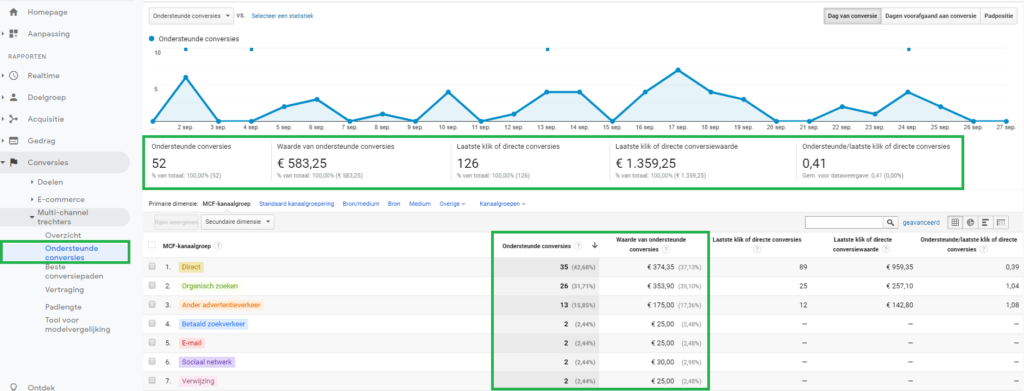Expand the E-commerce submenu arrow
Viewport: 1024px width, 391px height.
(32, 199)
